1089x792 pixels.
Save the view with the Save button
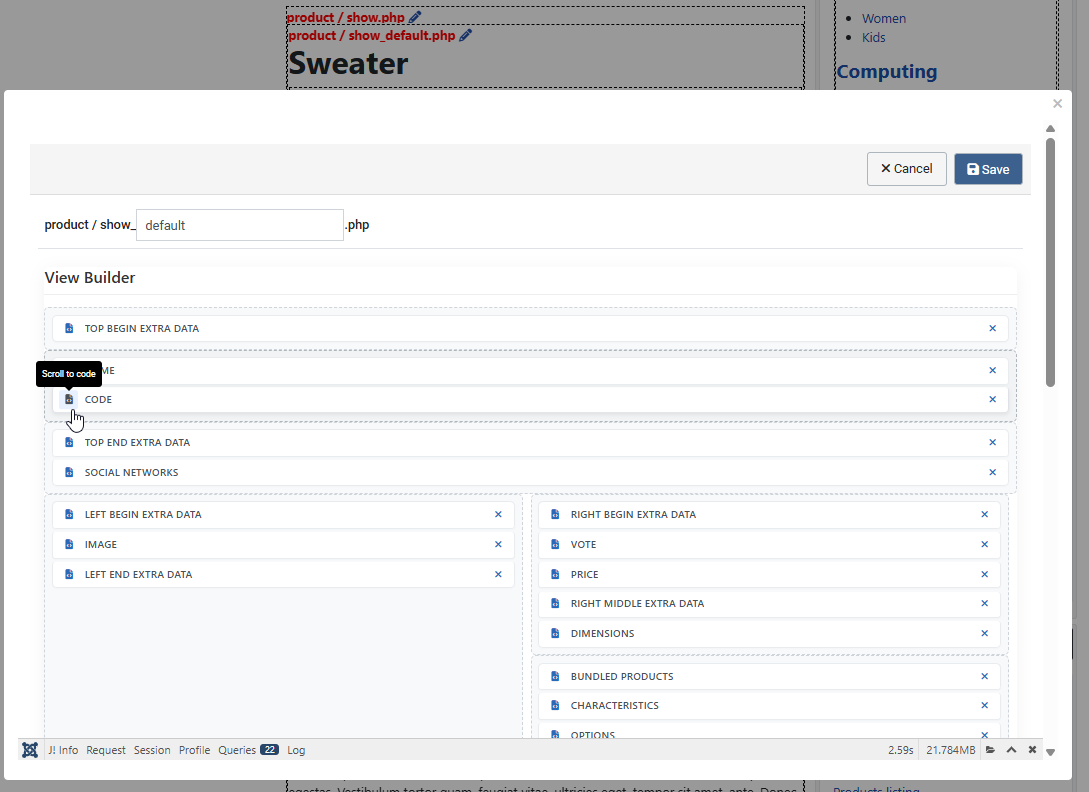click(988, 169)
